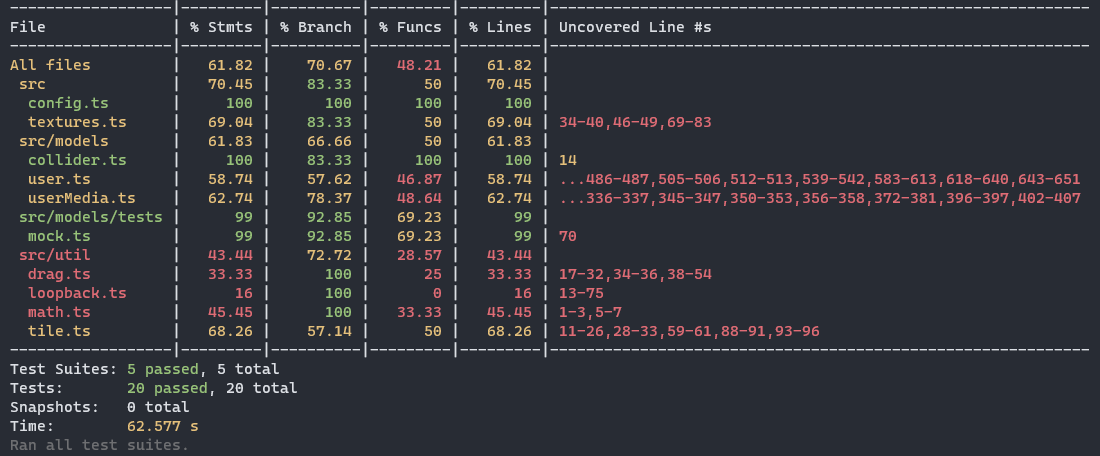1100x456 pixels.
Task: Select user.ts funcs value 46.87
Action: [420, 179]
